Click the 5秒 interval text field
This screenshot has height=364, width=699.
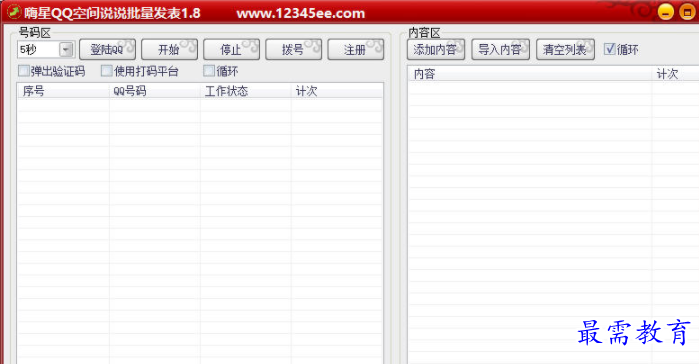[x=38, y=49]
